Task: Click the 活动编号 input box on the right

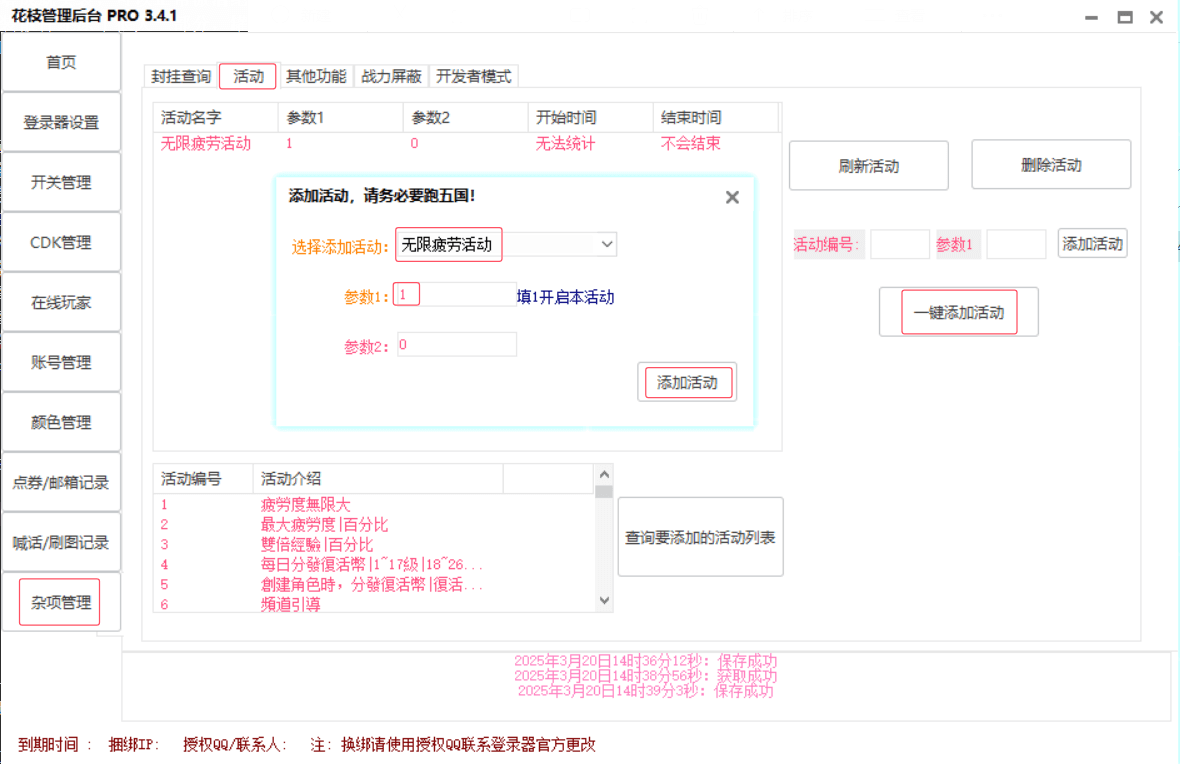Action: point(899,244)
